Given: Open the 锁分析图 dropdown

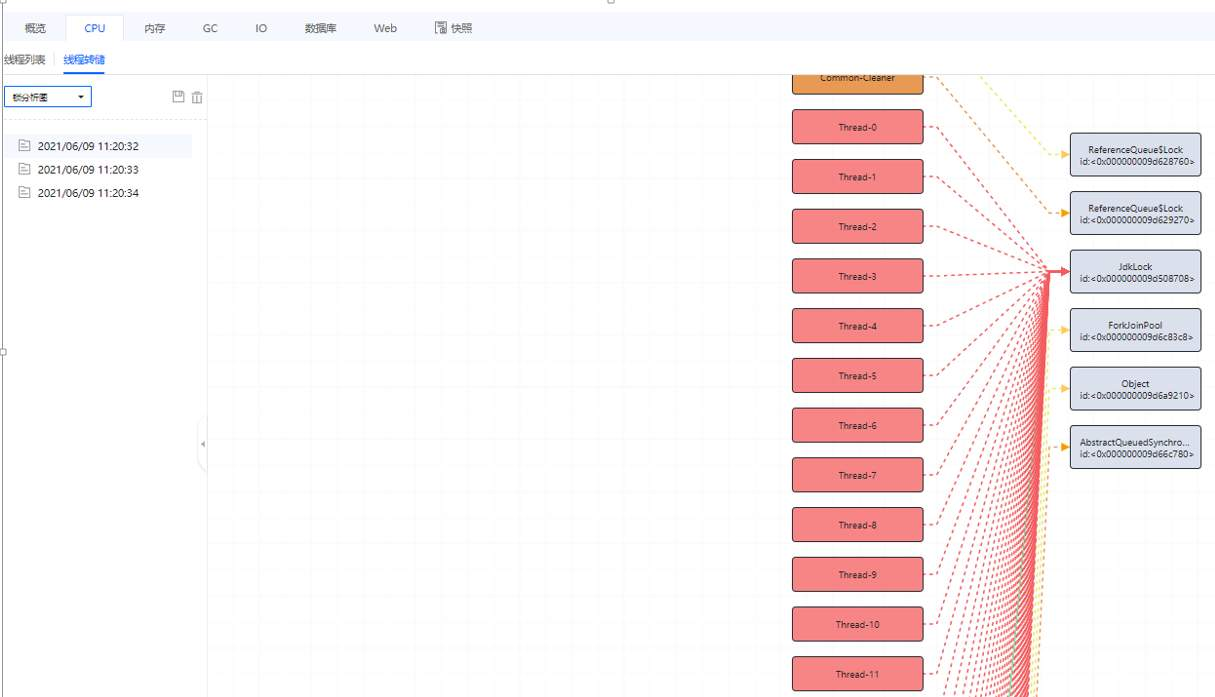Looking at the screenshot, I should click(48, 97).
